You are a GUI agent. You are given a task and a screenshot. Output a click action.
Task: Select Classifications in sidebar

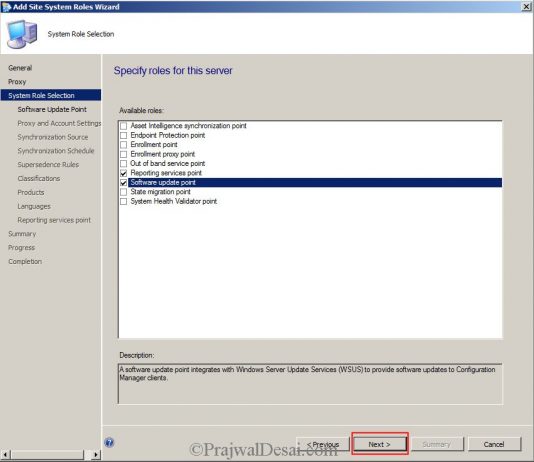(39, 178)
